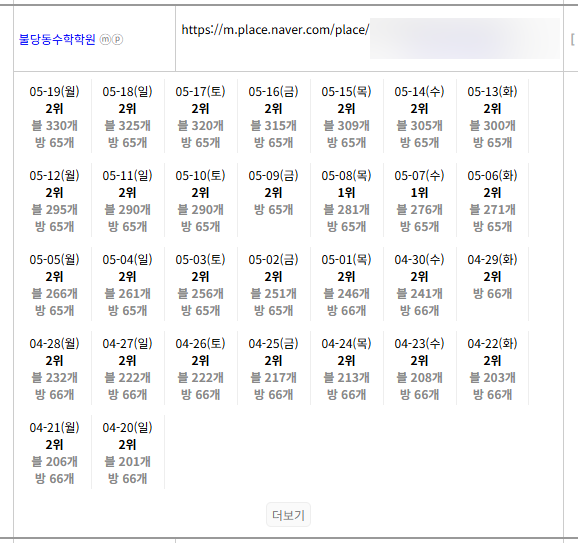The image size is (578, 543).
Task: Click the 블 330개 count under 05-19
Action: pos(55,126)
